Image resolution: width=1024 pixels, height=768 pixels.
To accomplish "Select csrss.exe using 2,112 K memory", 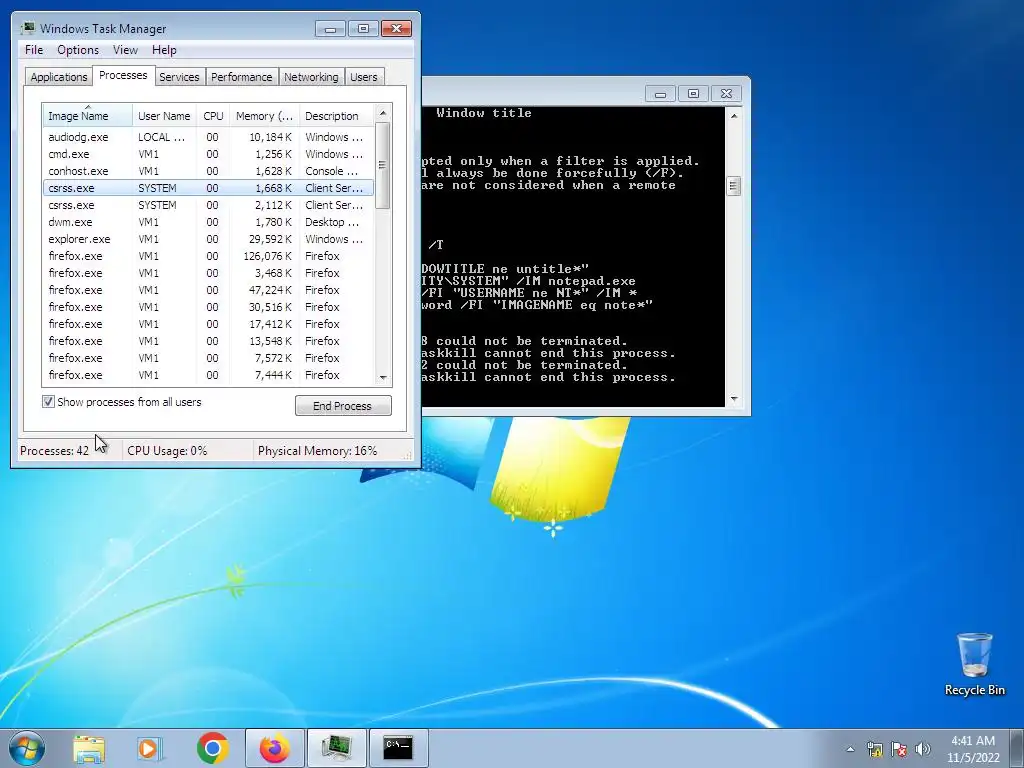I will (x=208, y=205).
